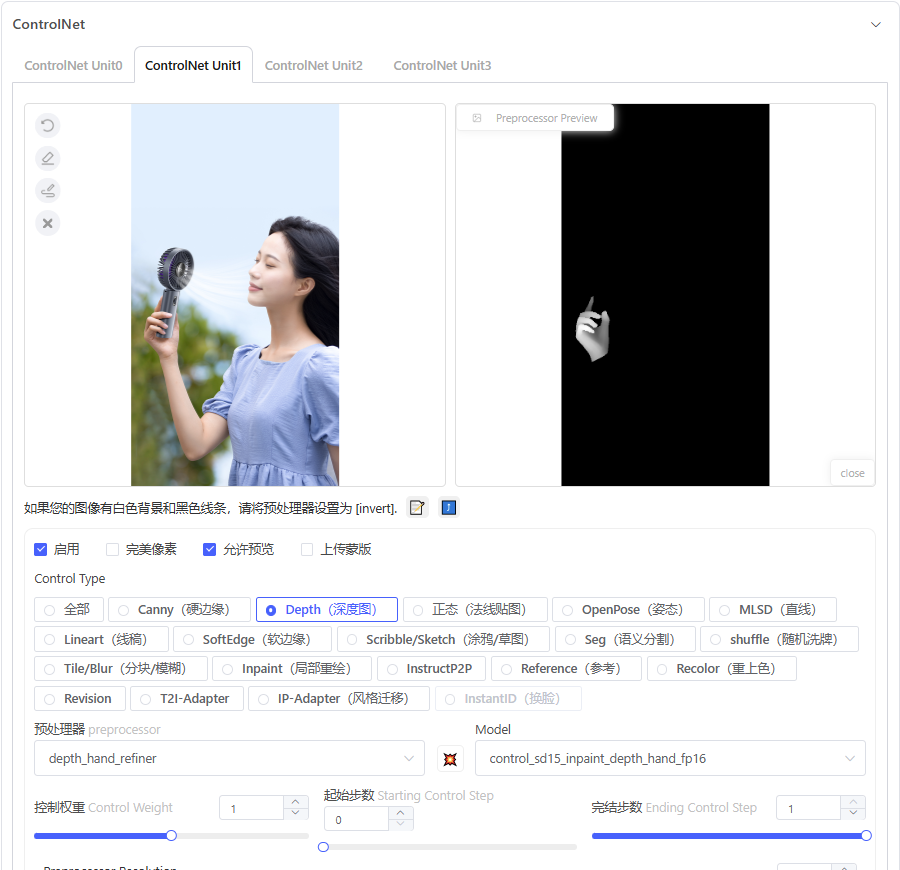Viewport: 900px width, 870px height.
Task: Click the Starting Control Step slider handle
Action: 323,847
